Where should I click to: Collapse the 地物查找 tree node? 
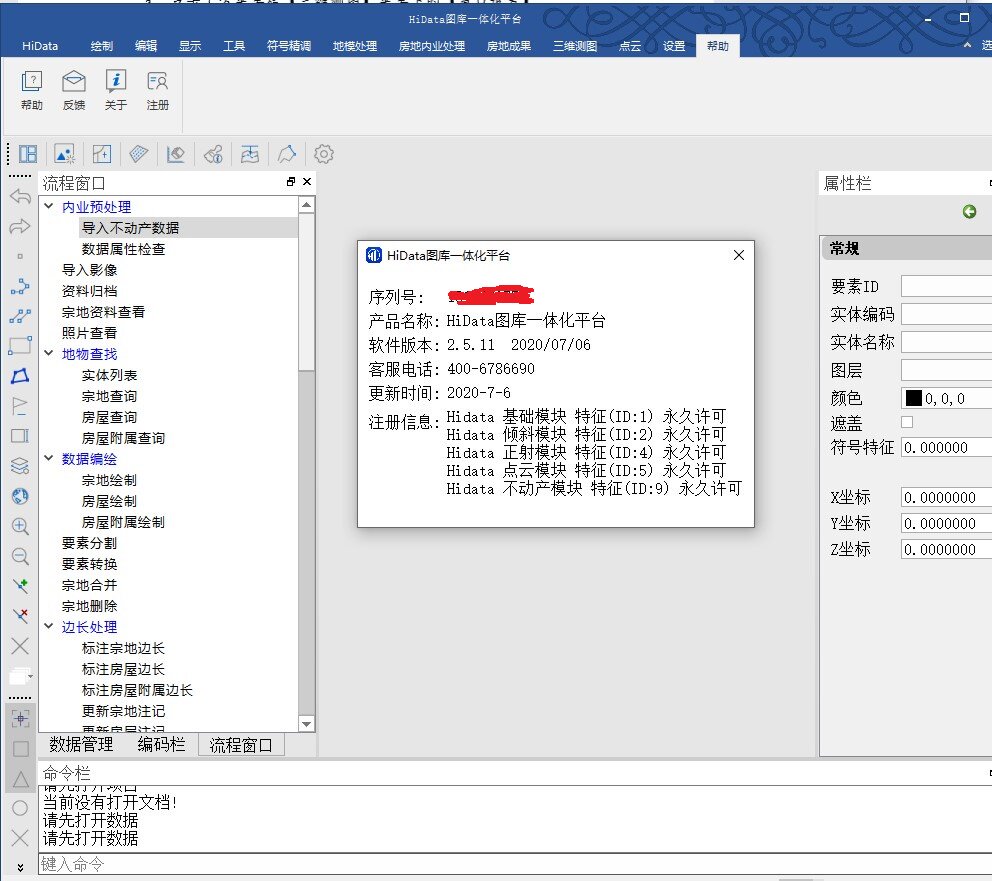coord(49,353)
